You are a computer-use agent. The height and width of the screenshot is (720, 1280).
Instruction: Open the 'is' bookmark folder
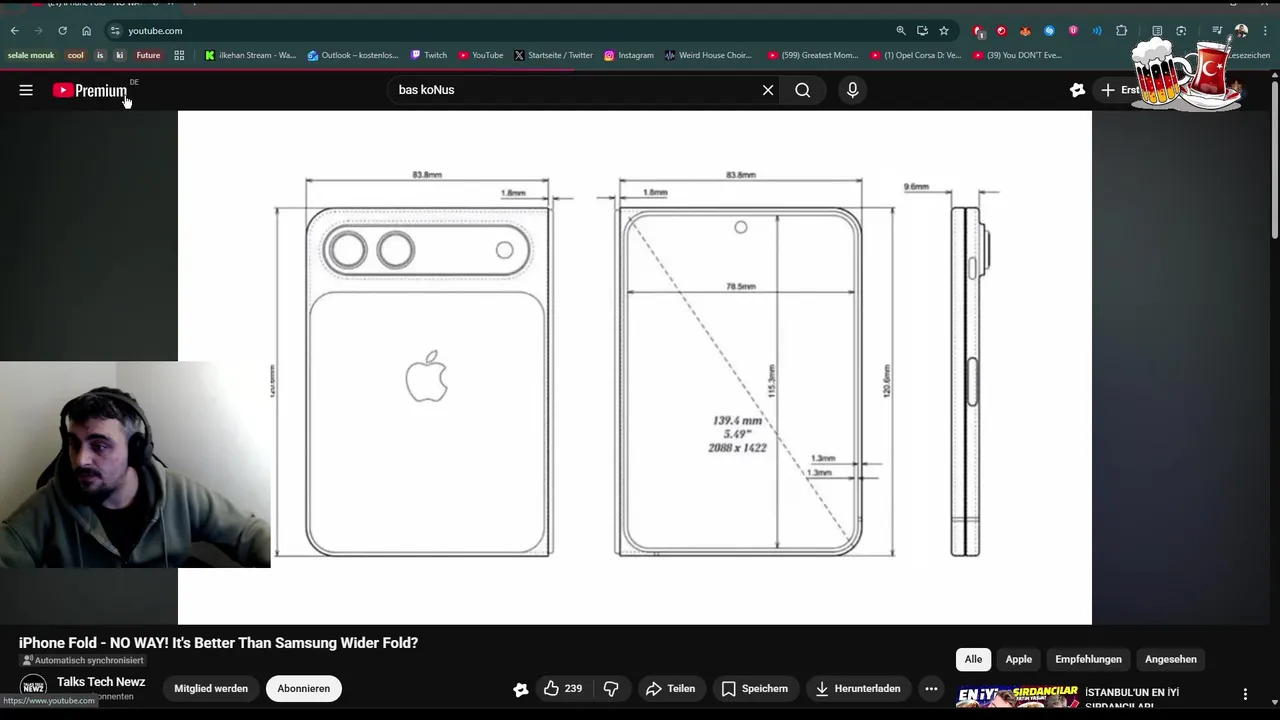100,55
